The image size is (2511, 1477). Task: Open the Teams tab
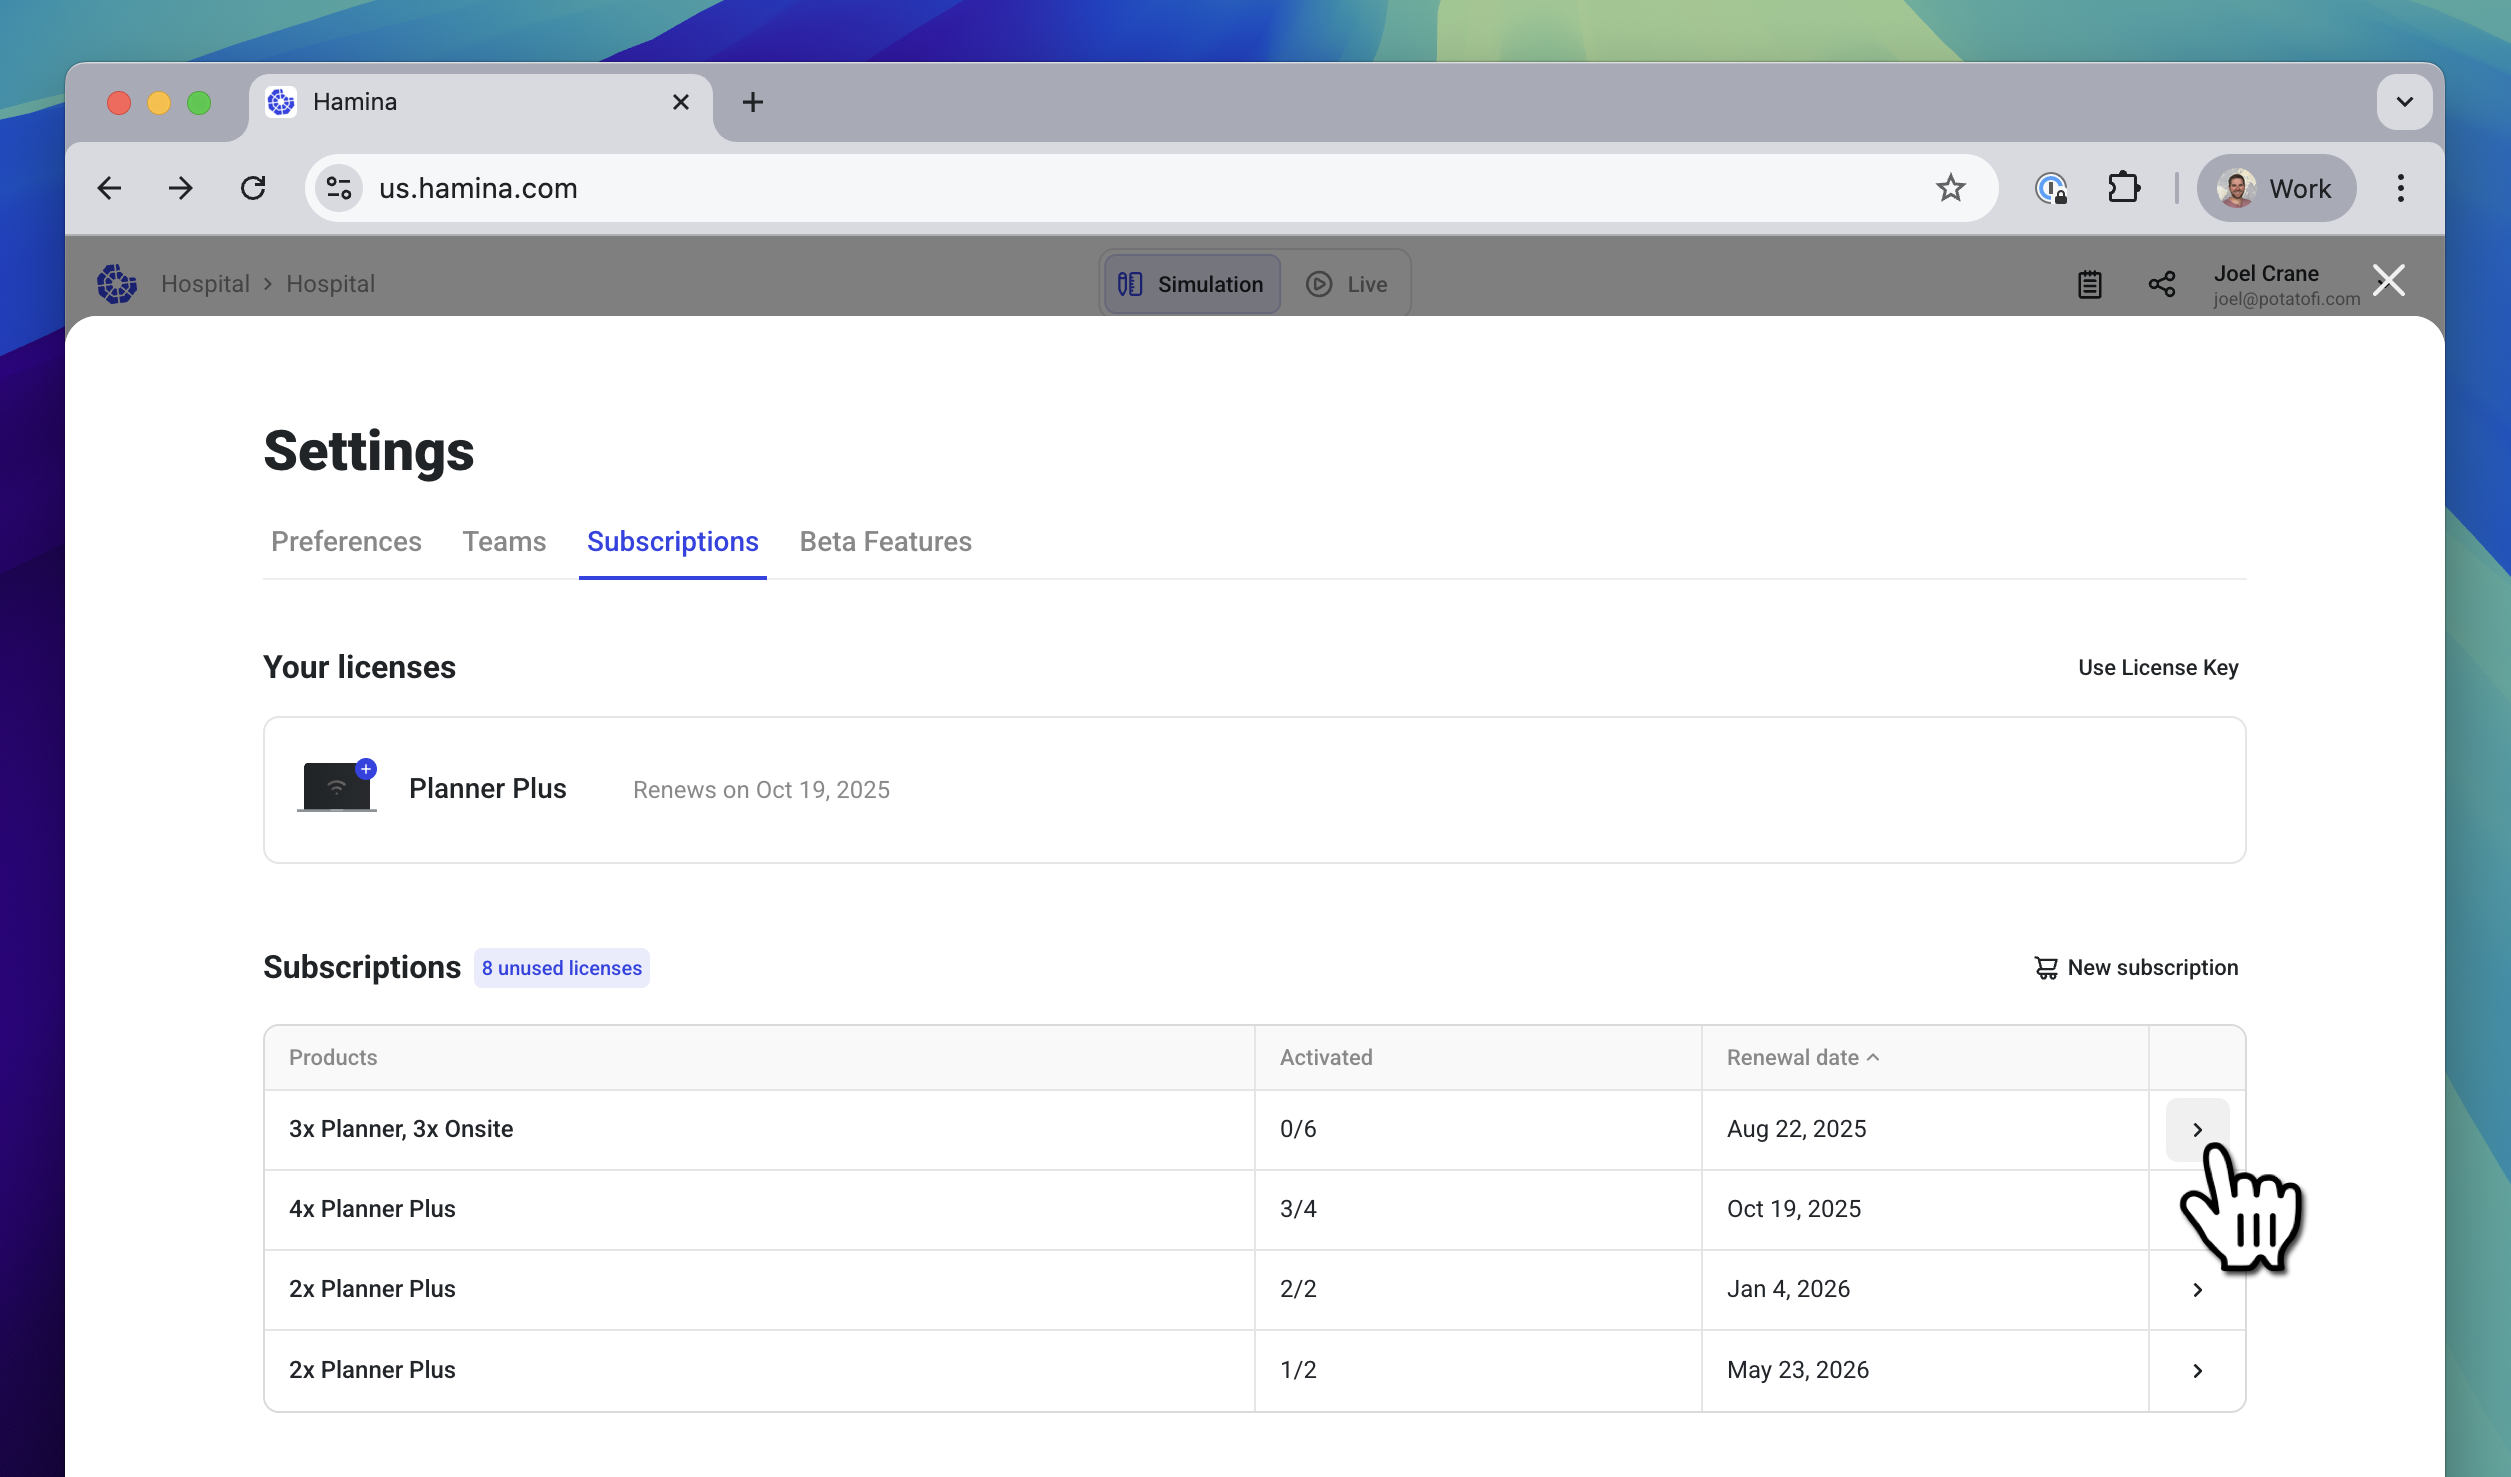(504, 541)
